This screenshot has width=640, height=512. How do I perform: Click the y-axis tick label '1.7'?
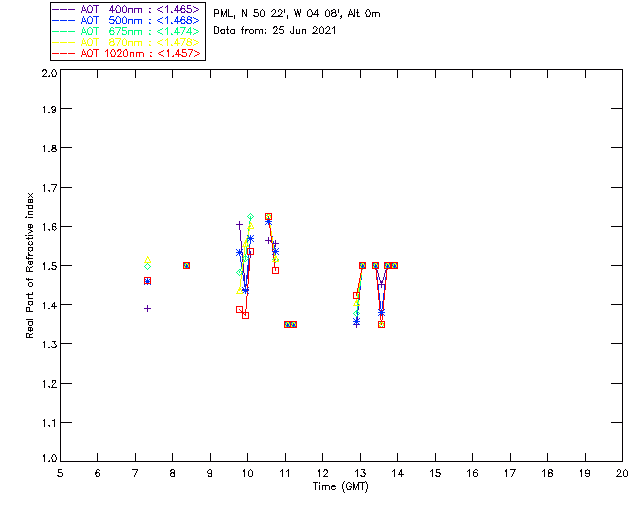click(49, 188)
